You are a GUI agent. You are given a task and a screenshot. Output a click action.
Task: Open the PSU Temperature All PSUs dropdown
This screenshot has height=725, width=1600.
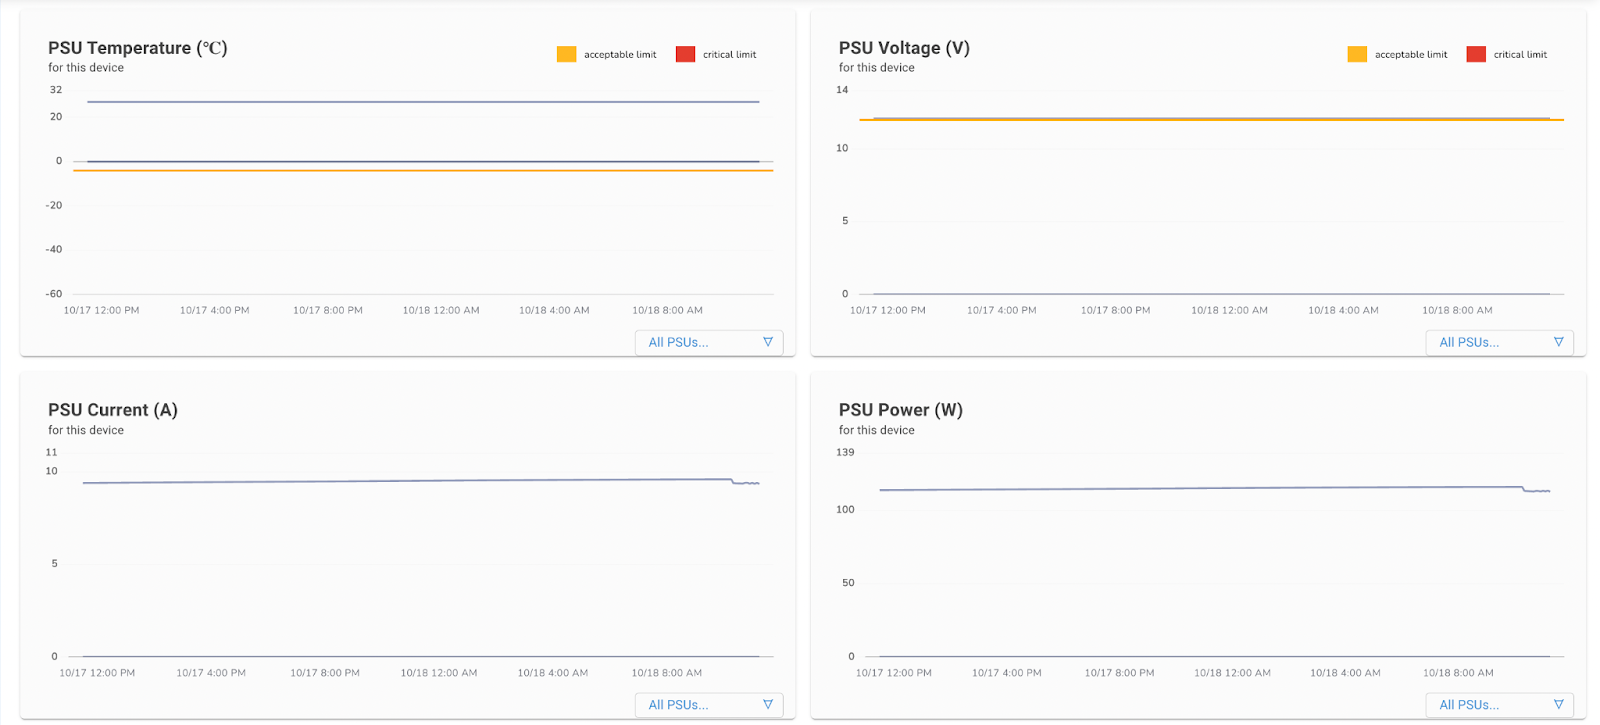709,342
